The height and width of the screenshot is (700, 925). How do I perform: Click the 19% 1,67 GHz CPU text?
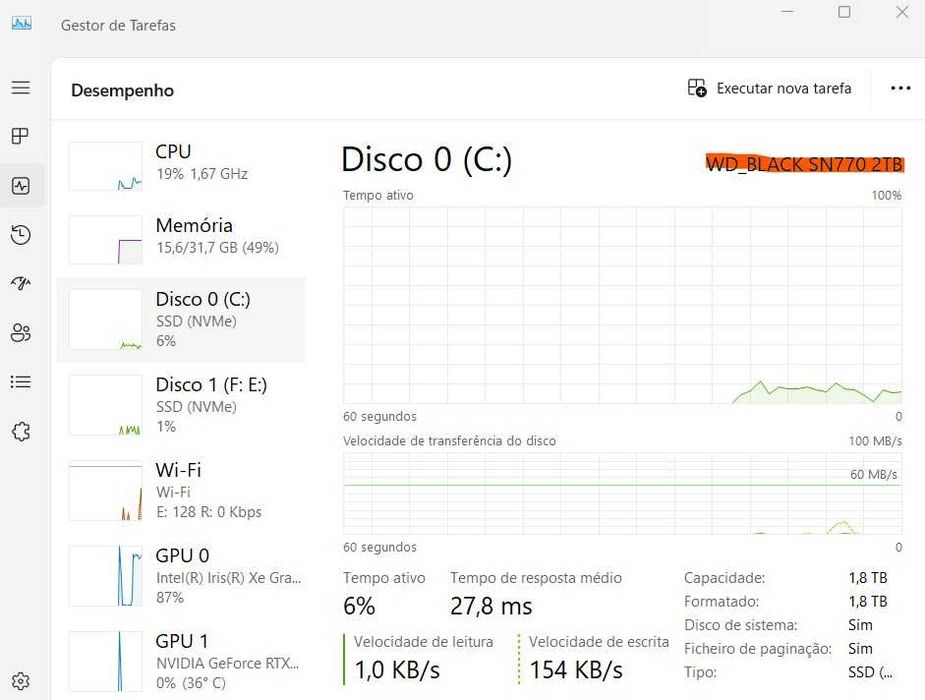[x=202, y=174]
